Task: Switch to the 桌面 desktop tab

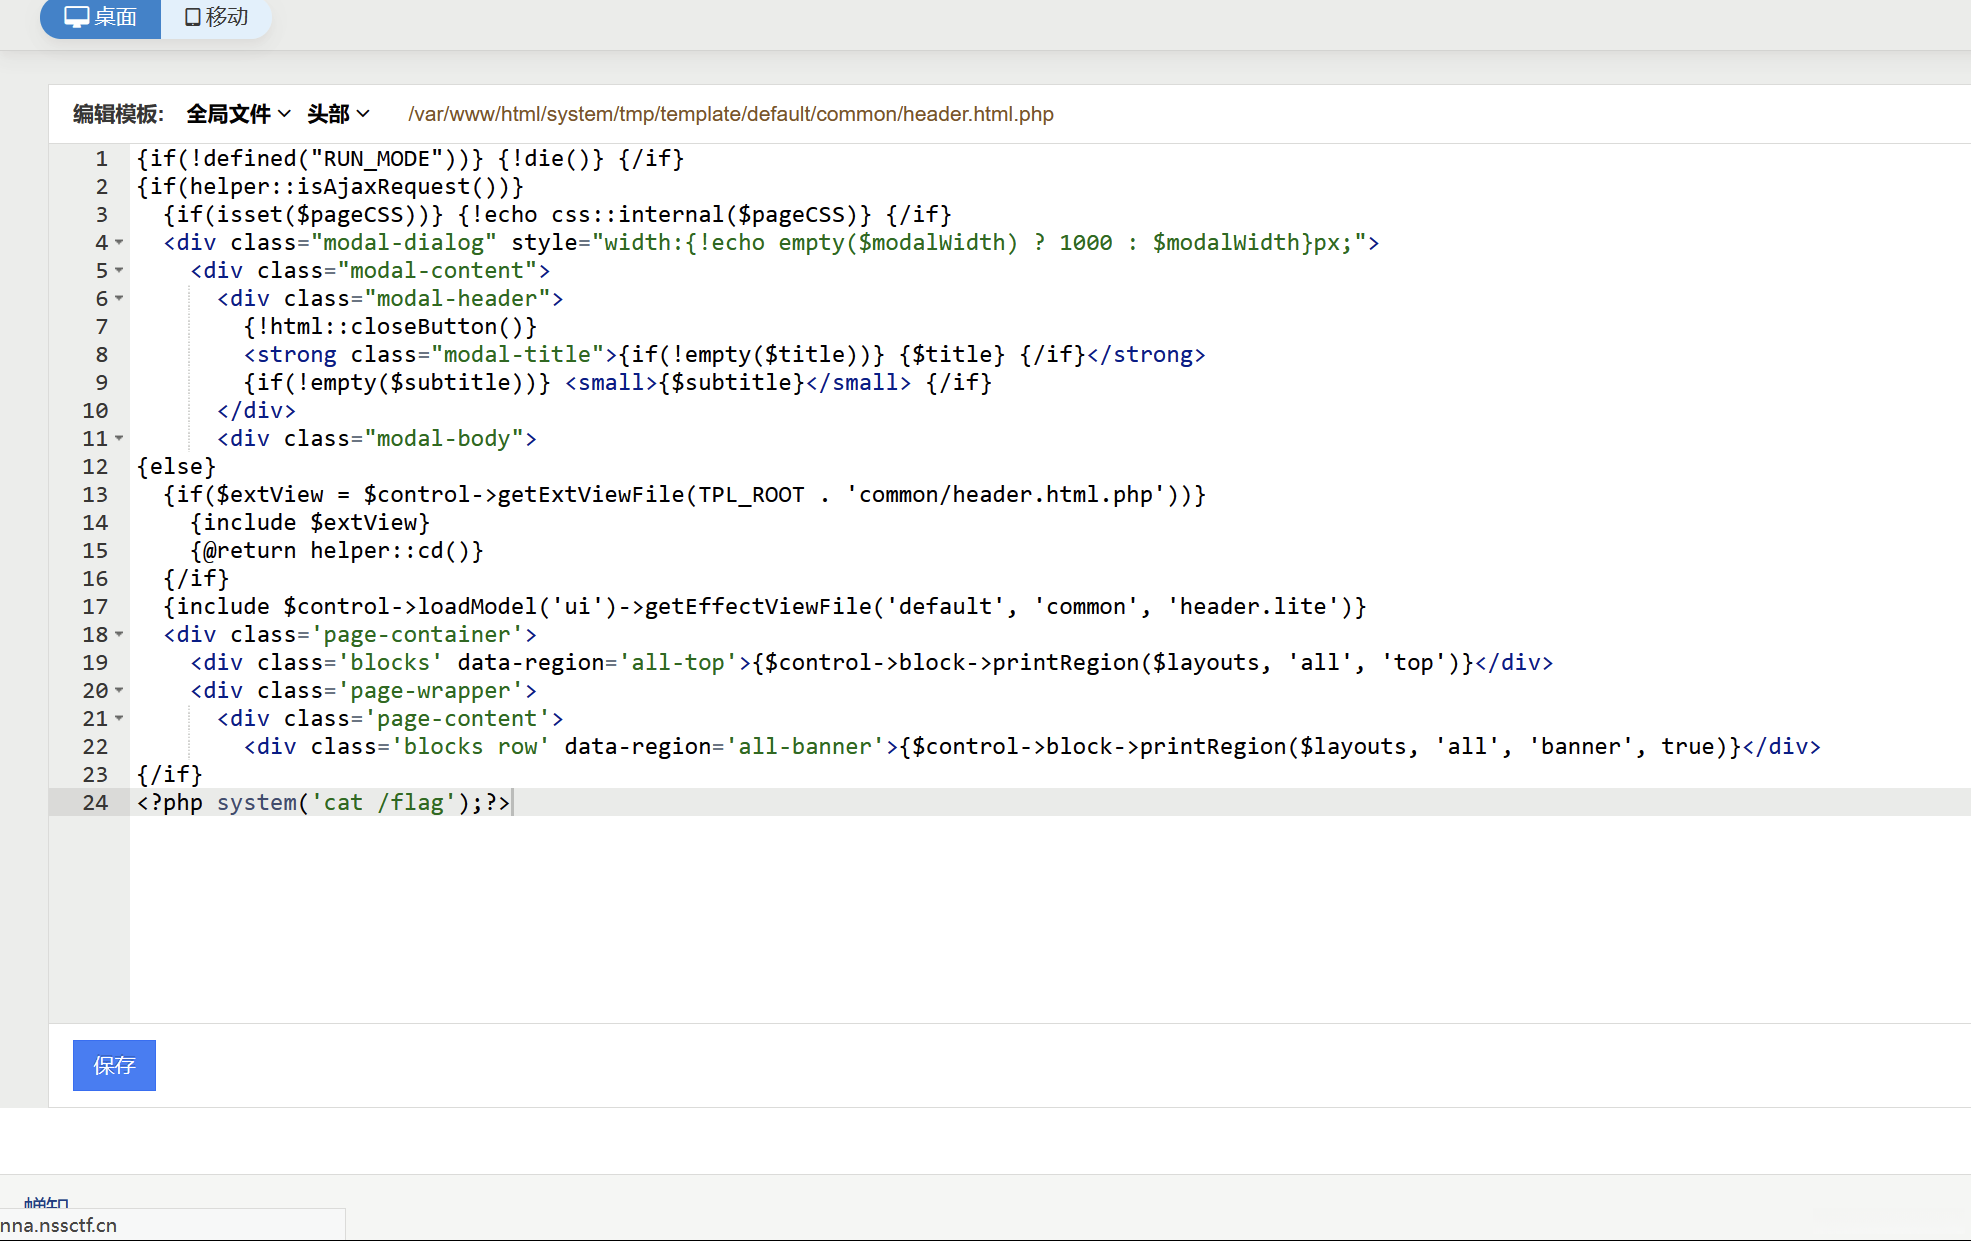Action: point(100,17)
